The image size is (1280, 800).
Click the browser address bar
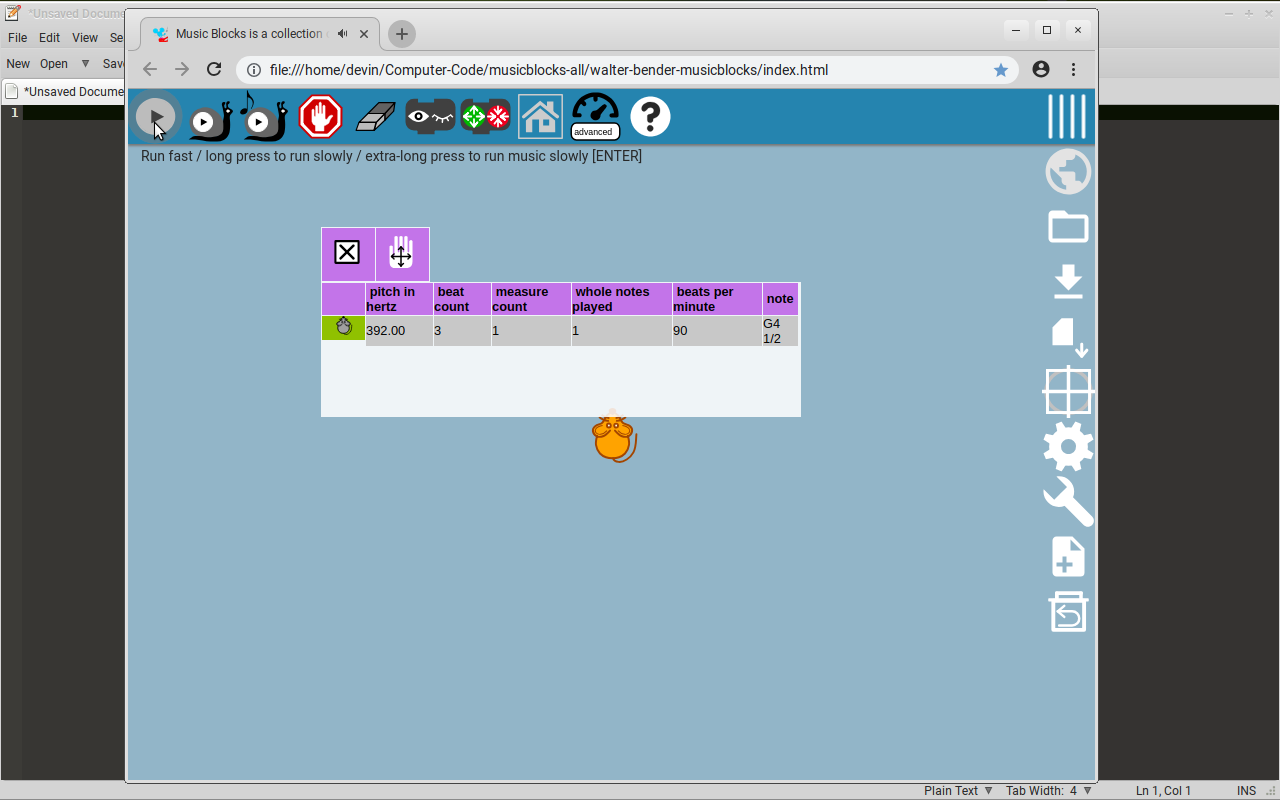click(620, 70)
